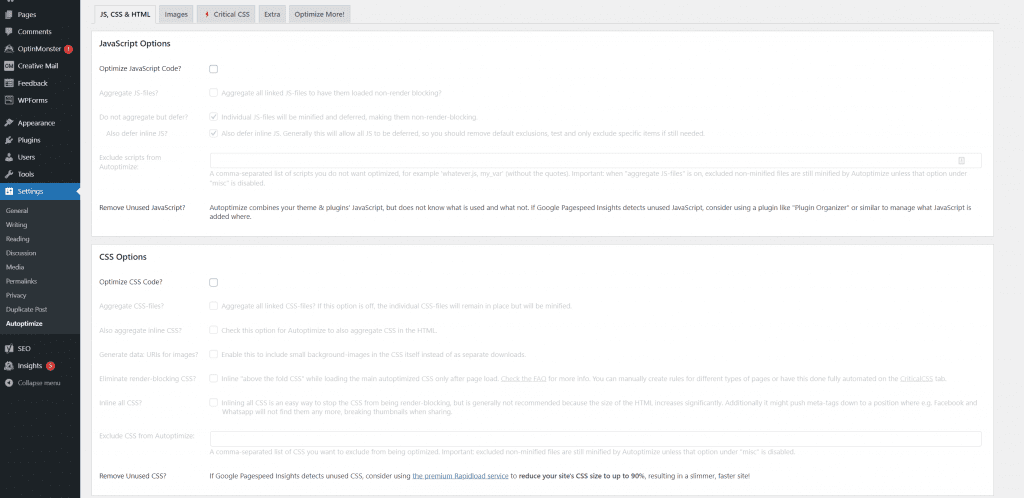Viewport: 1024px width, 498px height.
Task: Open Reading settings submenu item
Action: (18, 239)
